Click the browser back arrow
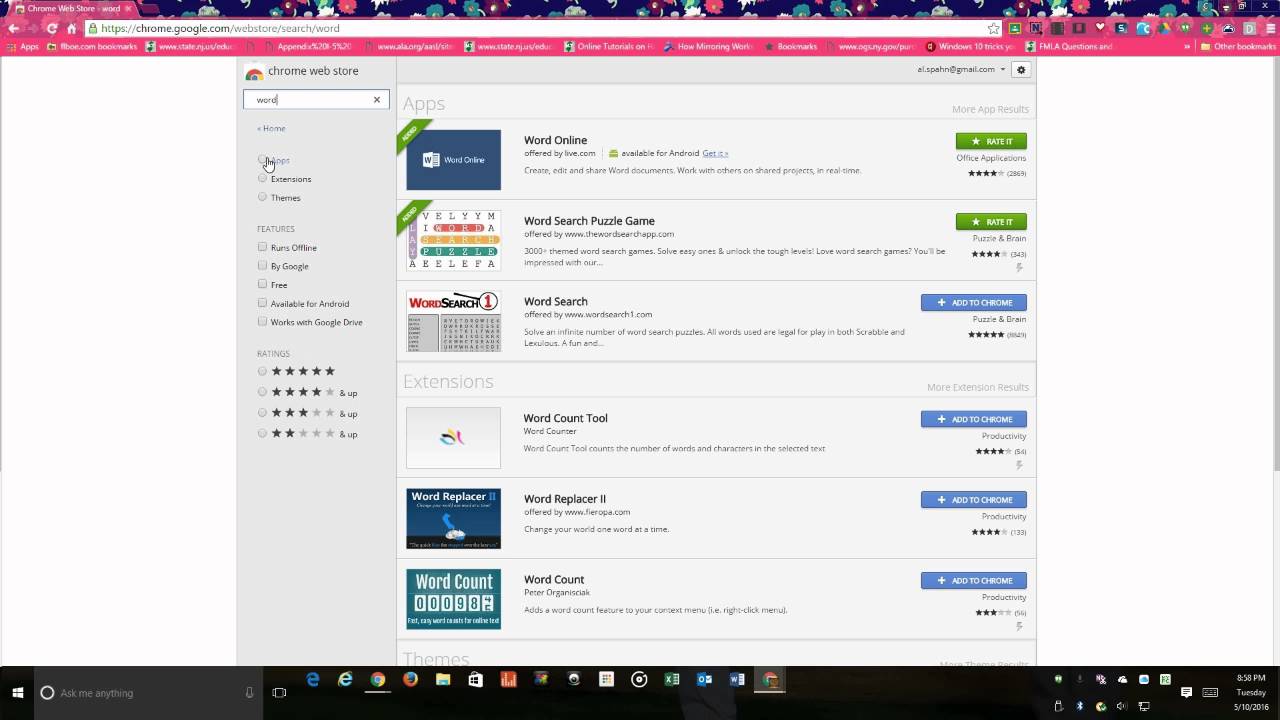1280x720 pixels. 13,28
